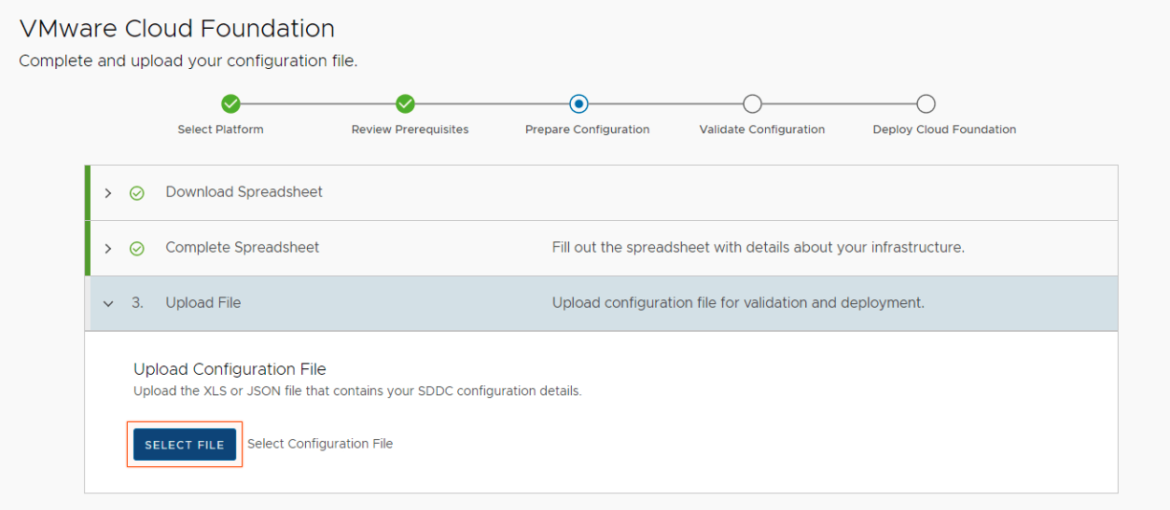This screenshot has width=1170, height=510.
Task: Click the SELECT FILE button
Action: 184,444
